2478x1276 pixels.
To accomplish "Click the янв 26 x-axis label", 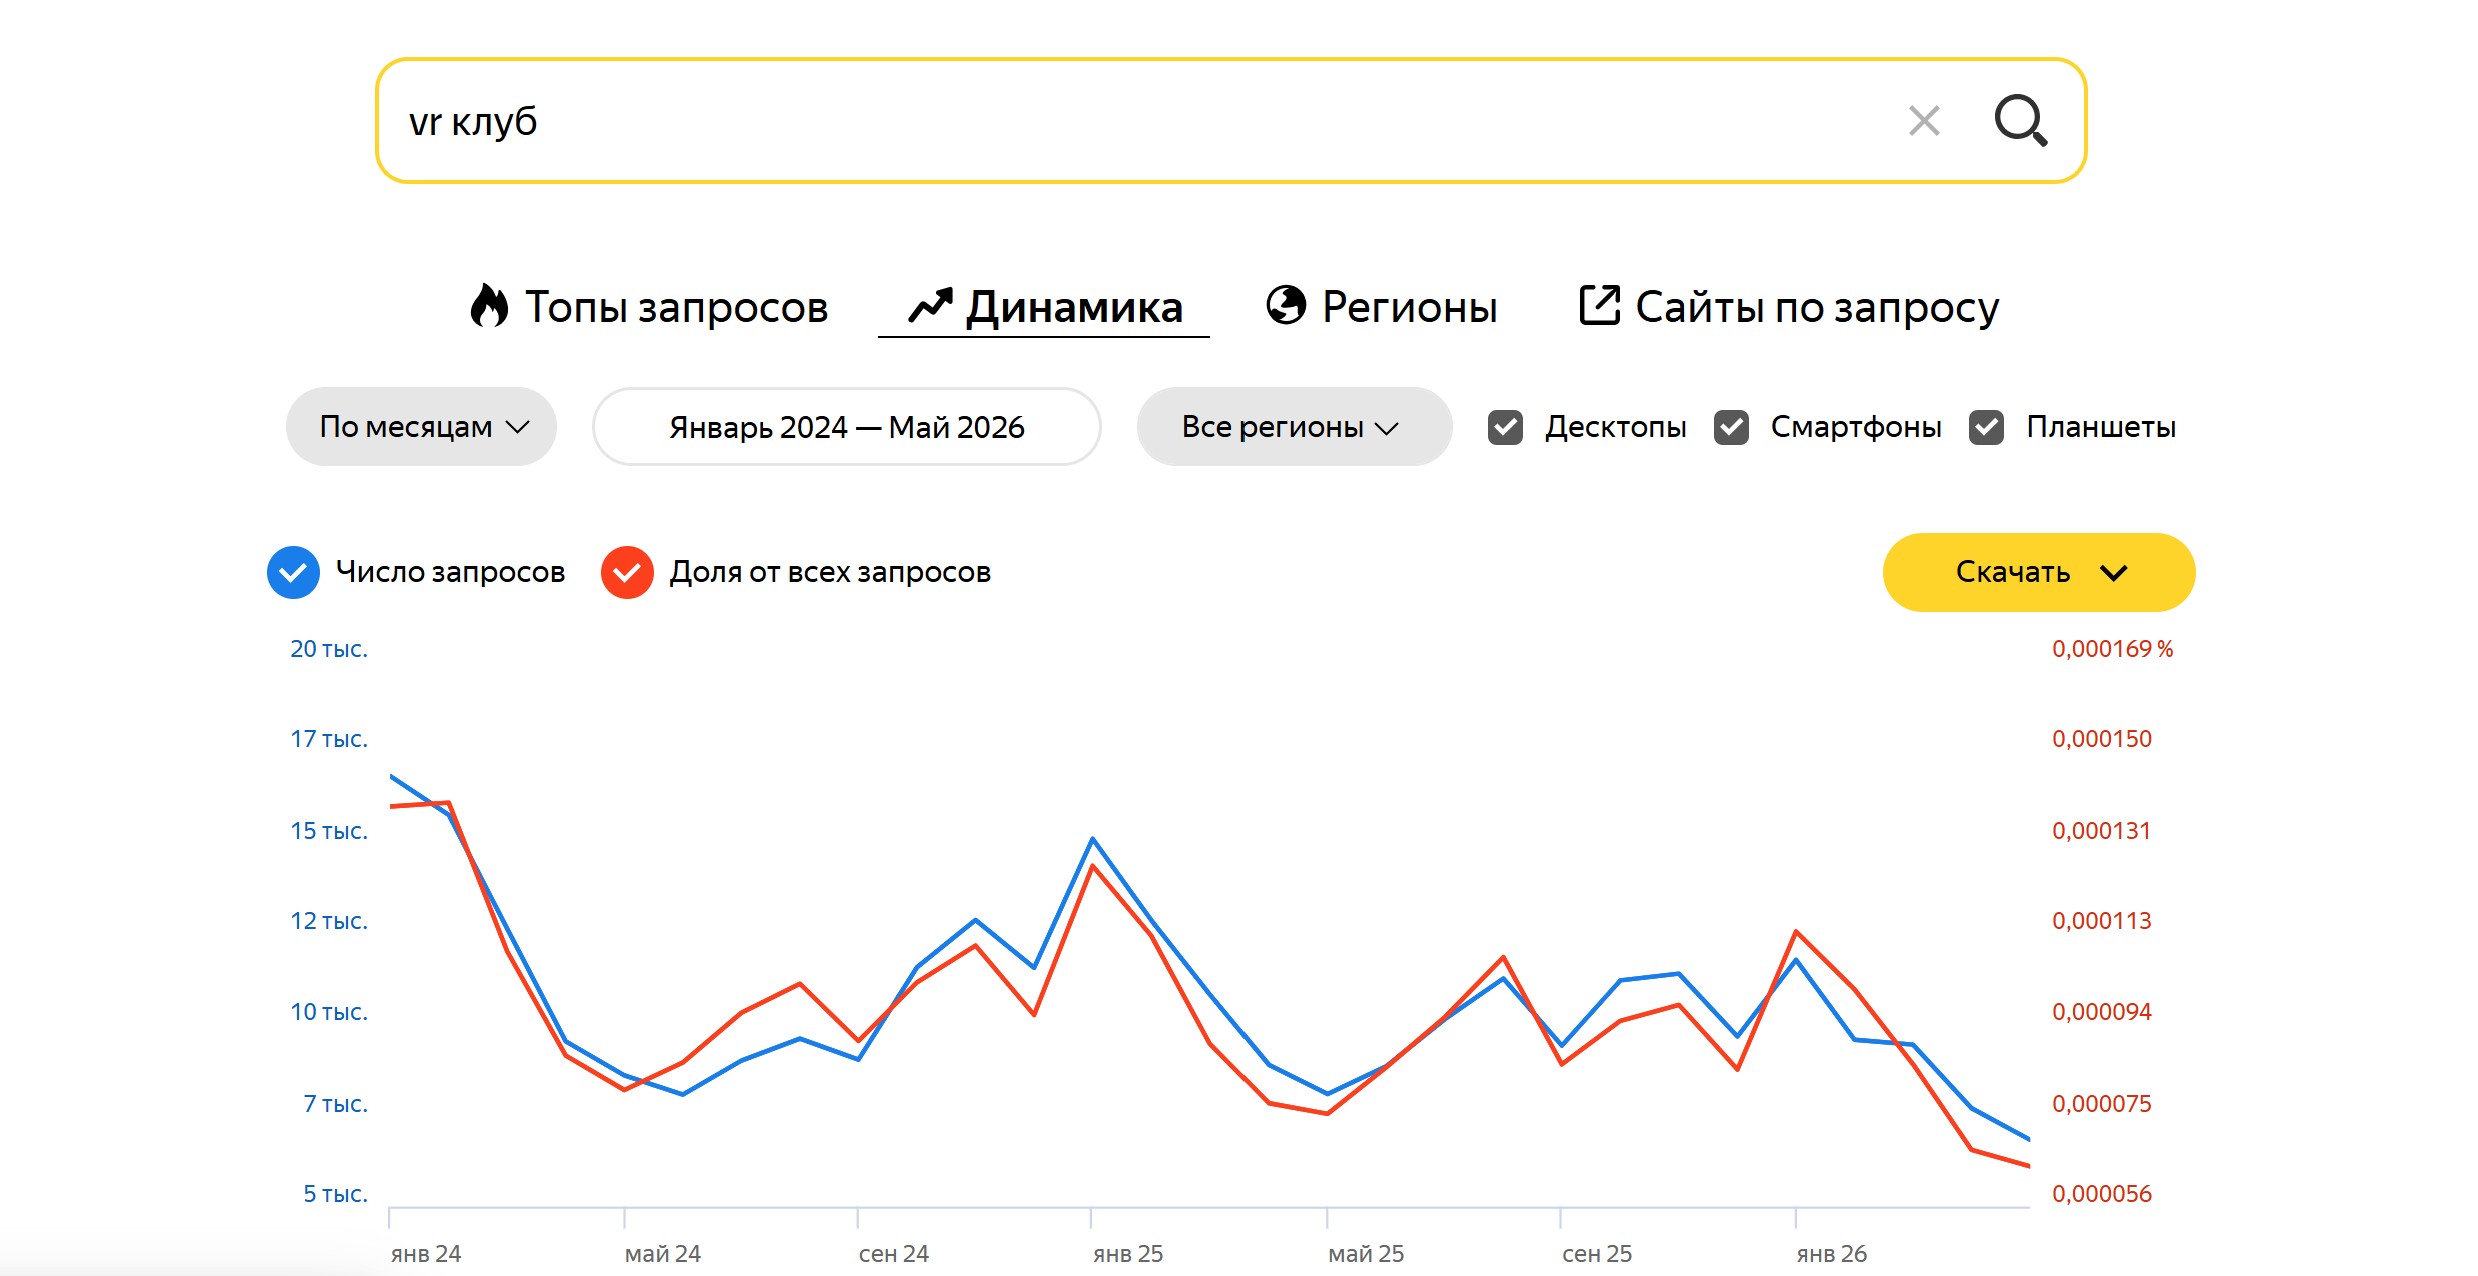I will click(x=1832, y=1253).
